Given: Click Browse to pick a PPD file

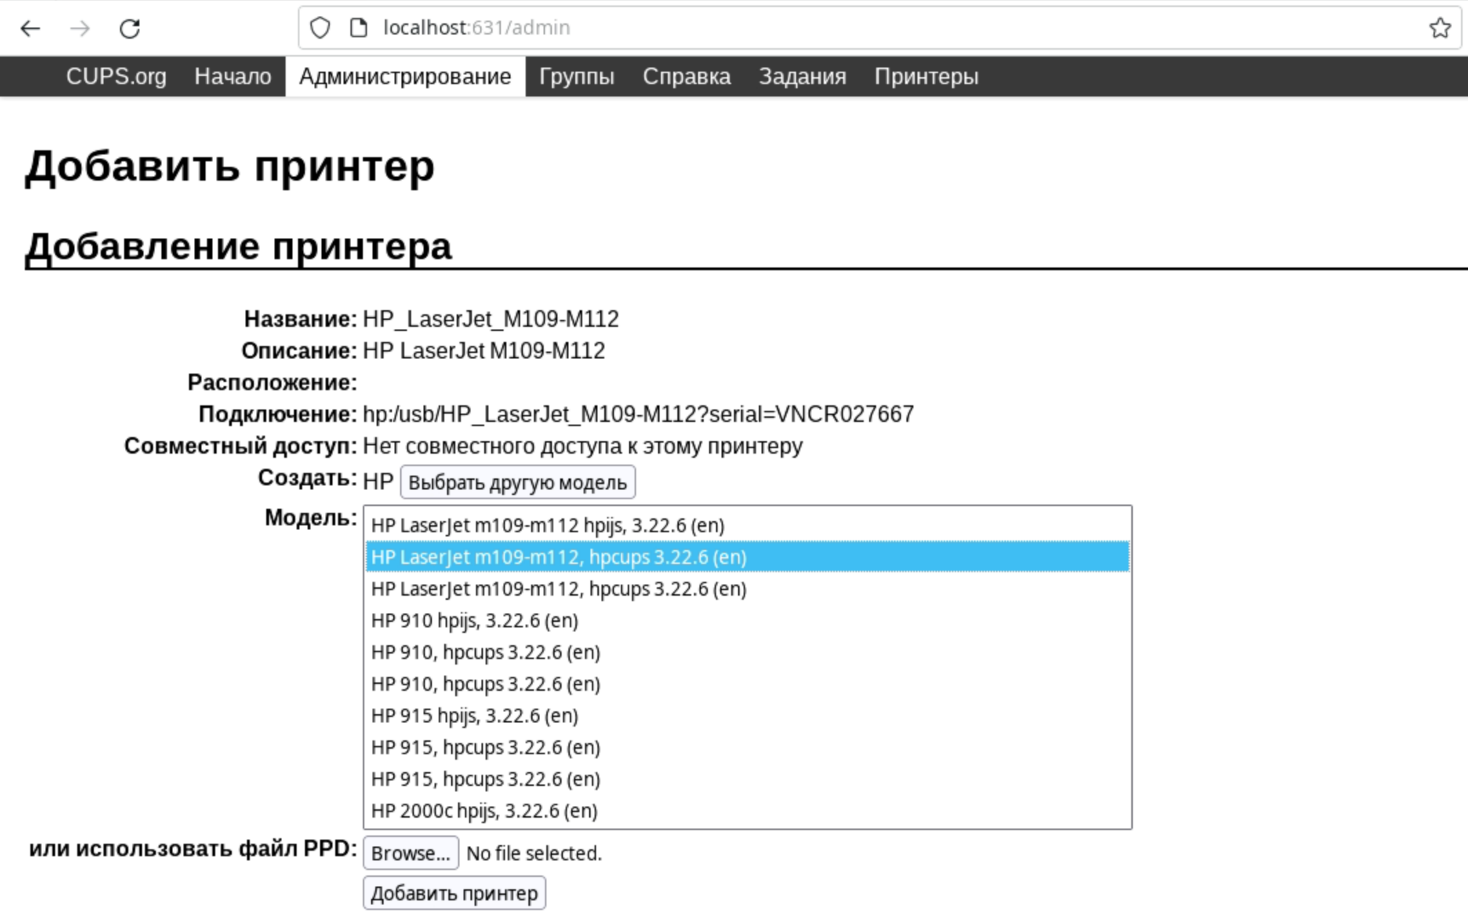Looking at the screenshot, I should 410,853.
